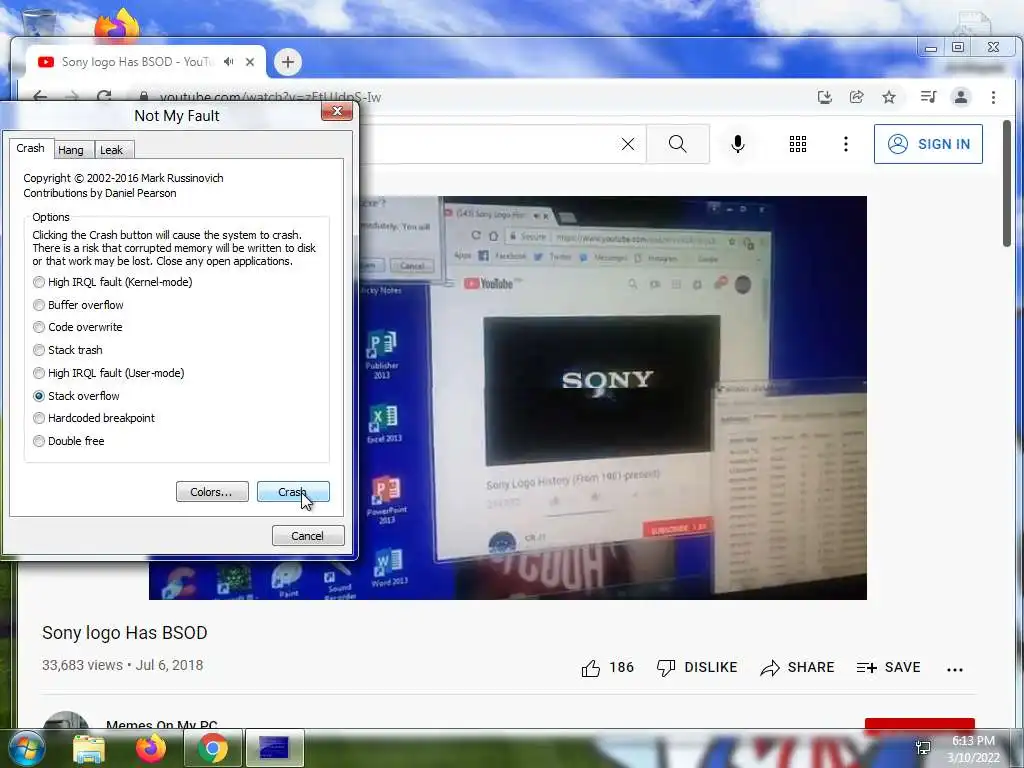Bookmark this page with the star

tap(889, 97)
